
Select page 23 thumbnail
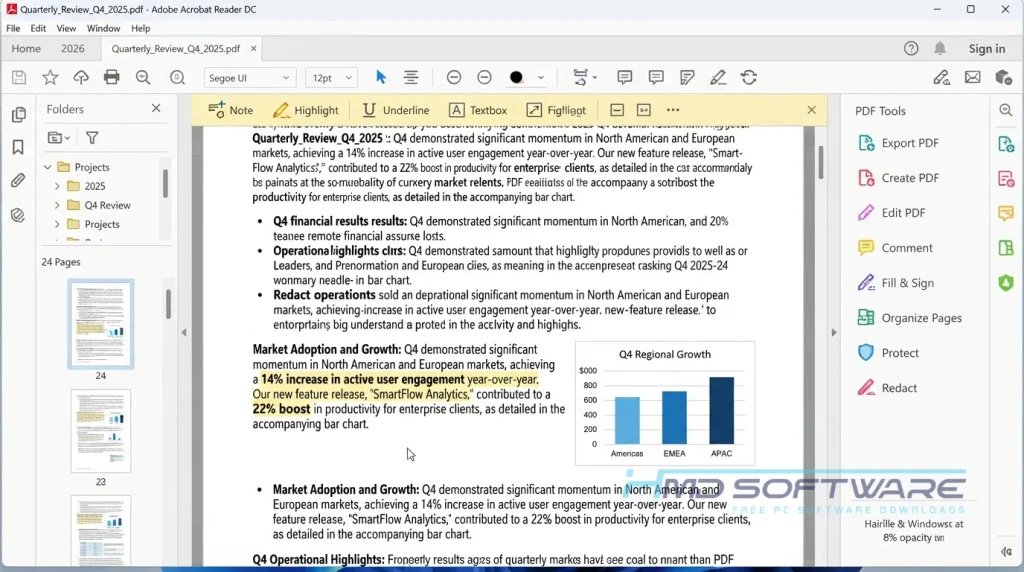(101, 431)
